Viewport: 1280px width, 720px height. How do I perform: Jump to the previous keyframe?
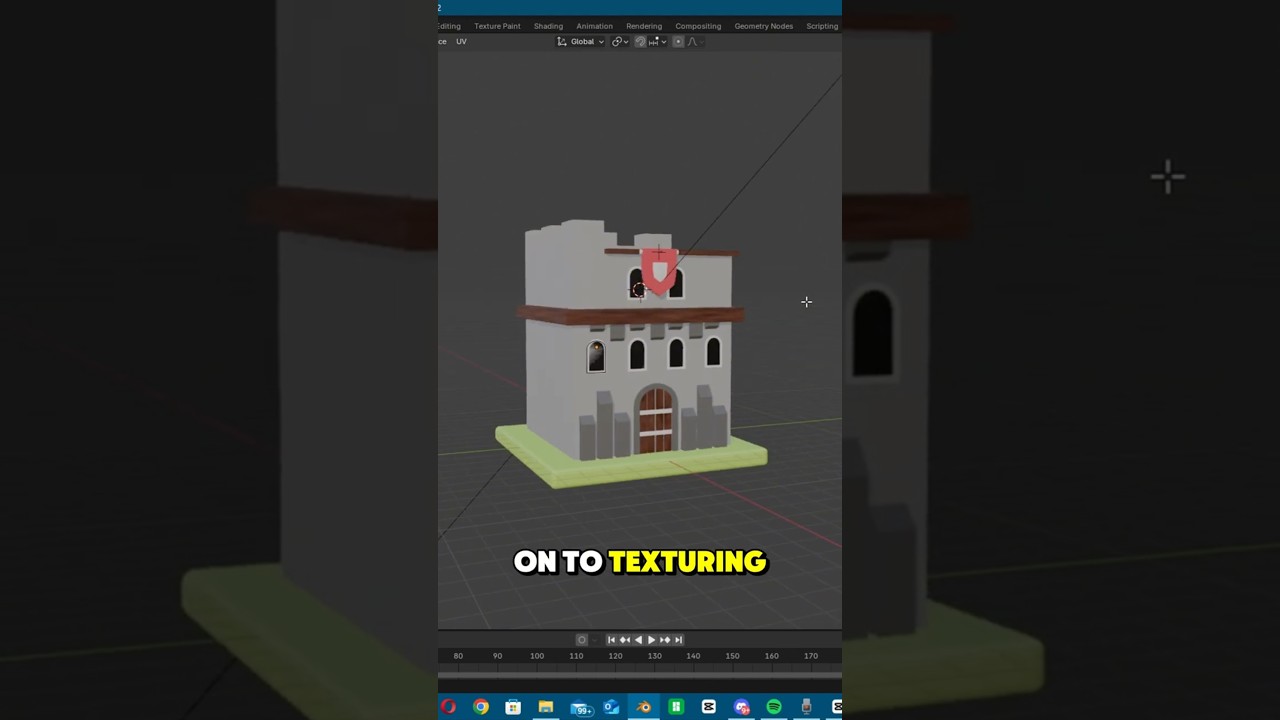click(625, 640)
